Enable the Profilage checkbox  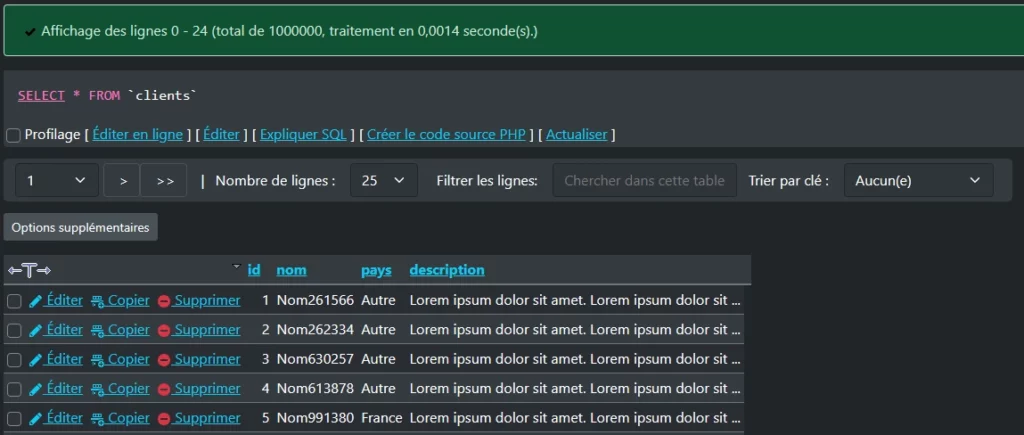13,135
